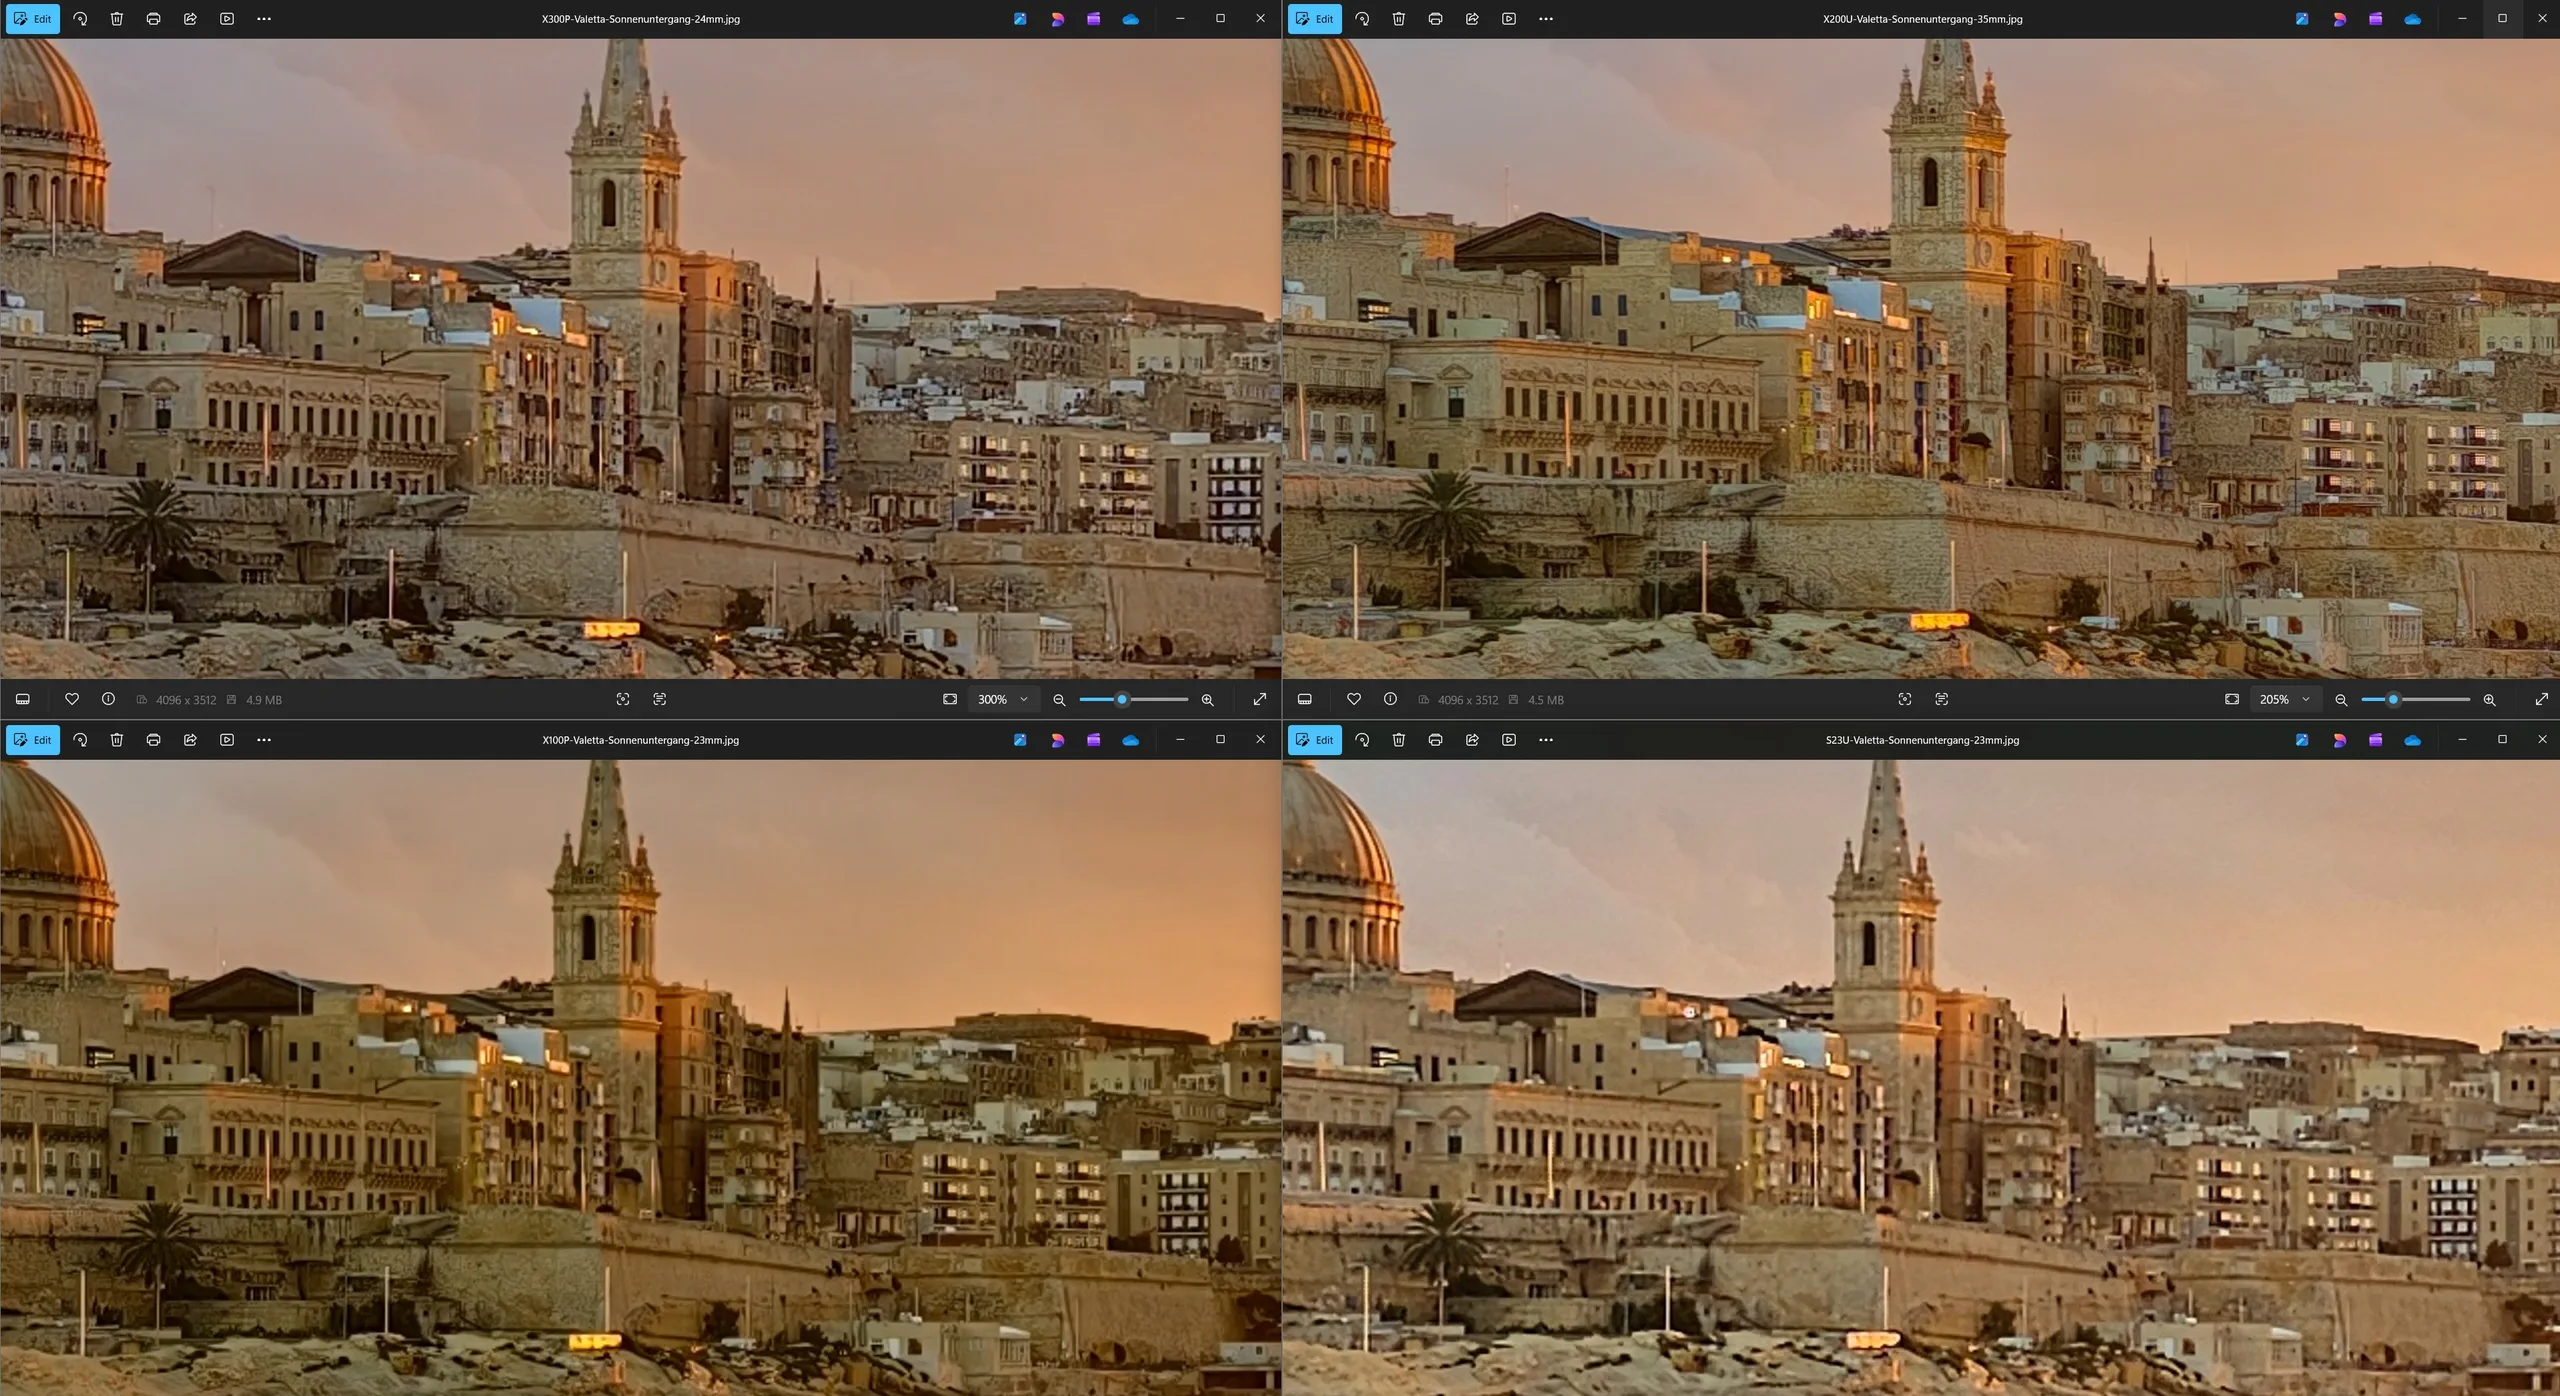2560x1396 pixels.
Task: Click Edit button in X300P window
Action: tap(33, 19)
